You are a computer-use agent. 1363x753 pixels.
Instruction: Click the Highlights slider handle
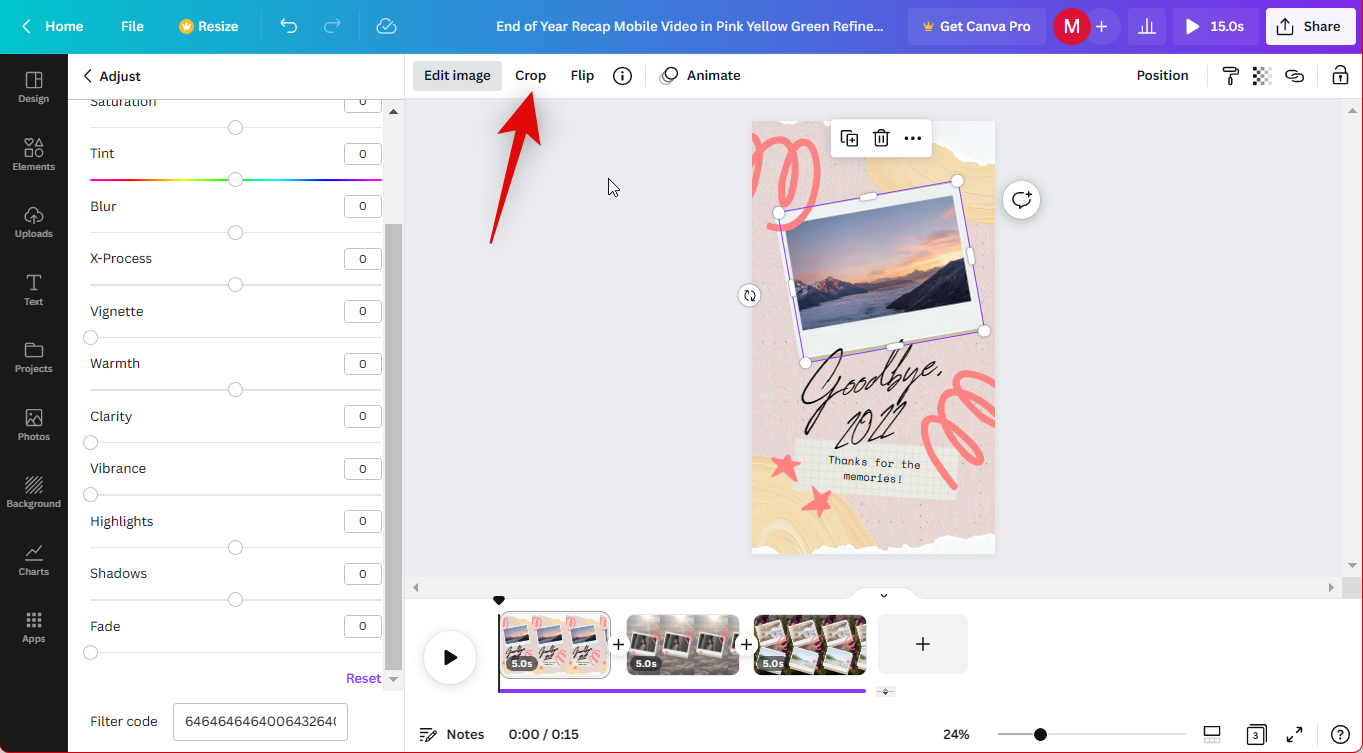(235, 548)
